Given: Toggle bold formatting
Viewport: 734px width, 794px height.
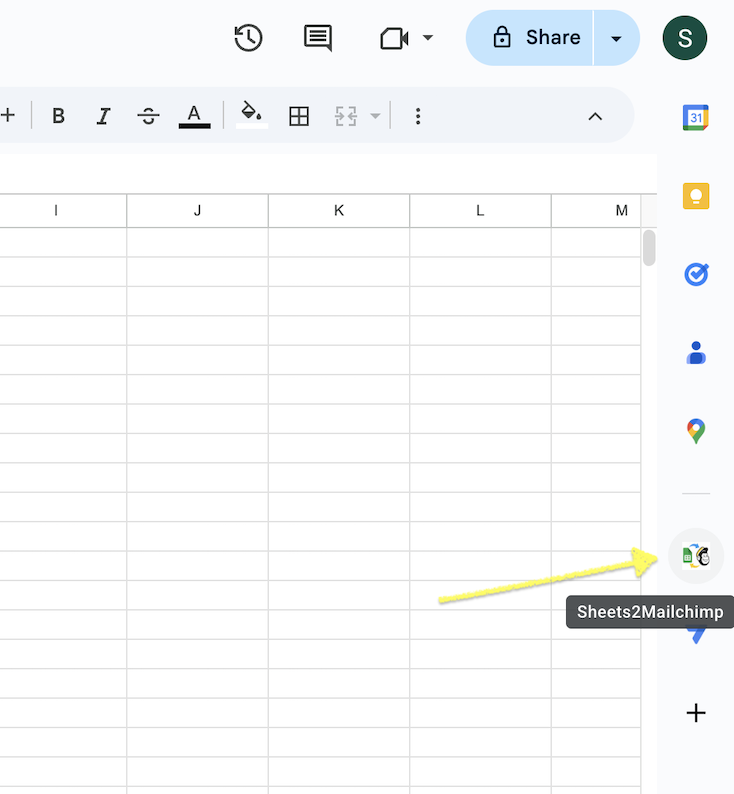Looking at the screenshot, I should (x=58, y=116).
